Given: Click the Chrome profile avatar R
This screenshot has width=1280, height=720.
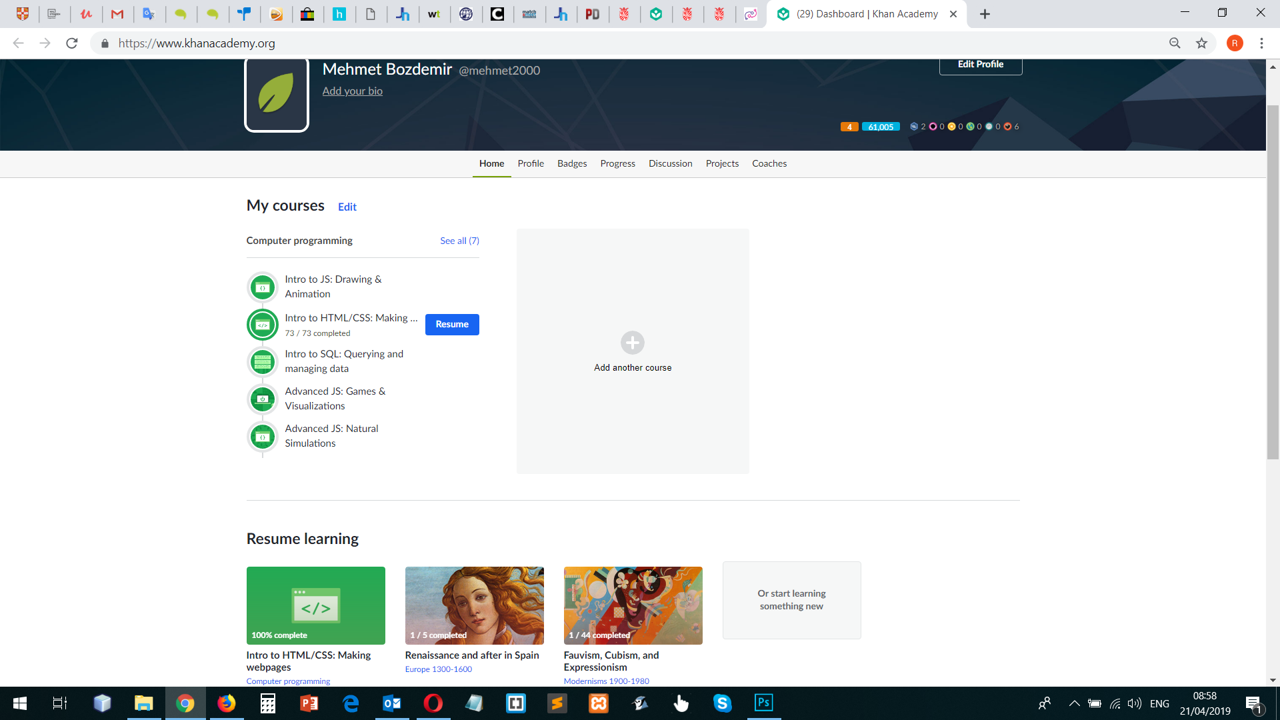Looking at the screenshot, I should click(1235, 43).
